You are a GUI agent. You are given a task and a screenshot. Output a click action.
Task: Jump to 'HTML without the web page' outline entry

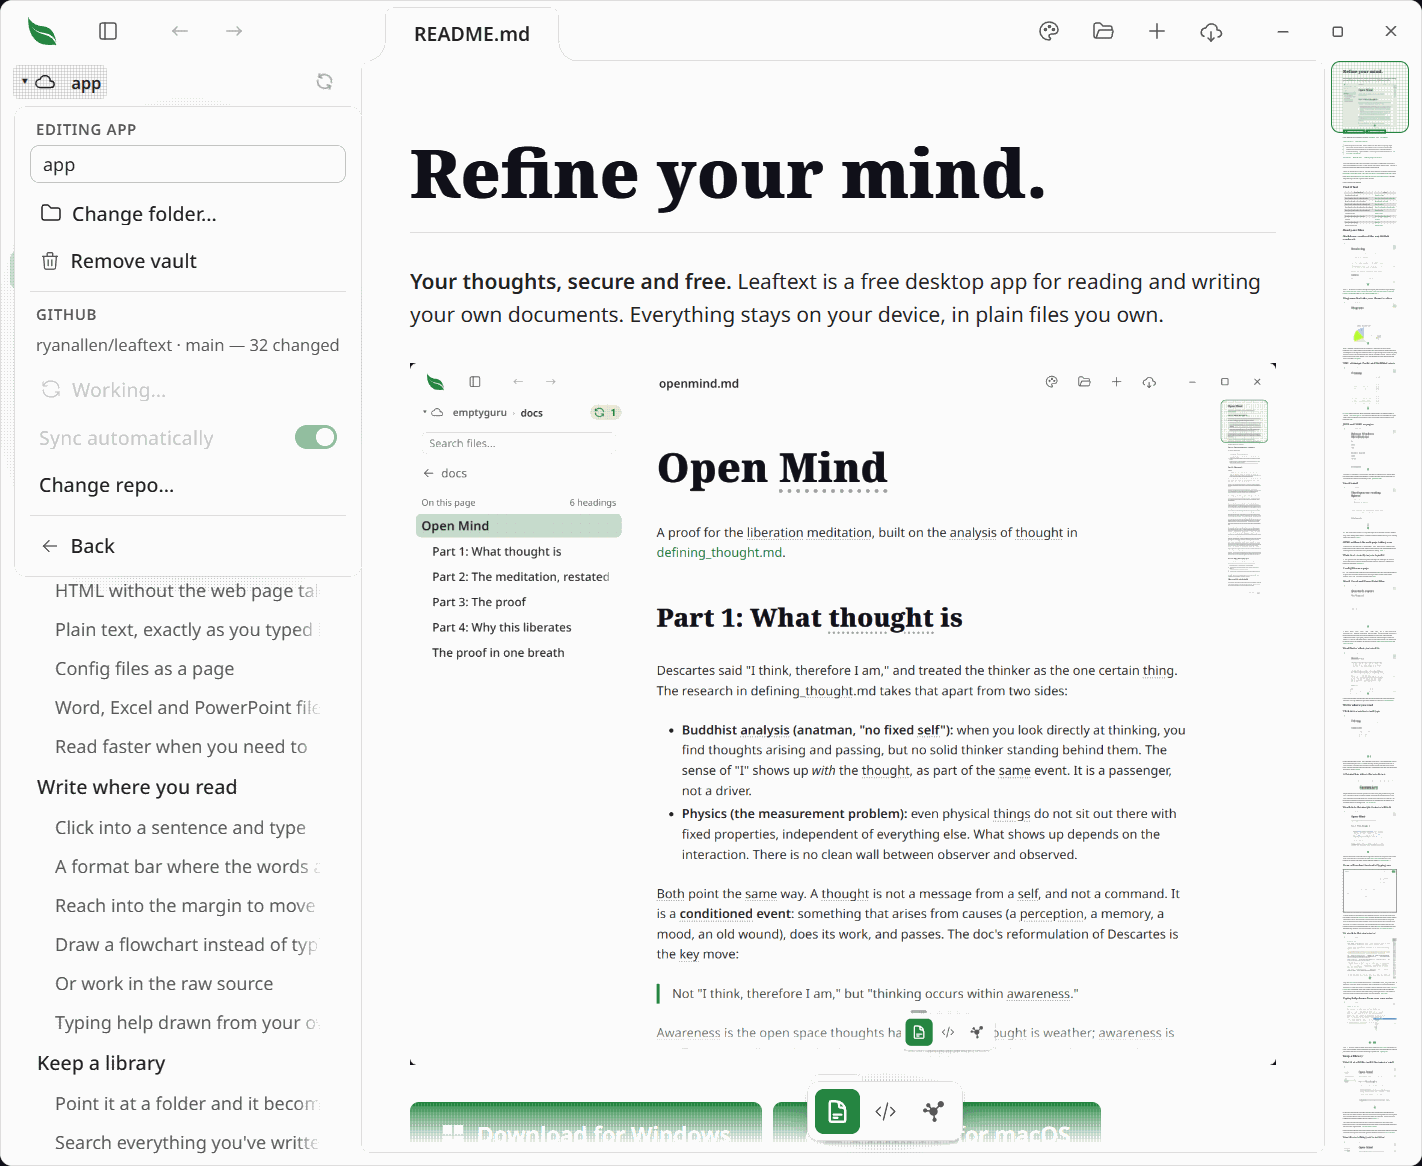pyautogui.click(x=186, y=591)
